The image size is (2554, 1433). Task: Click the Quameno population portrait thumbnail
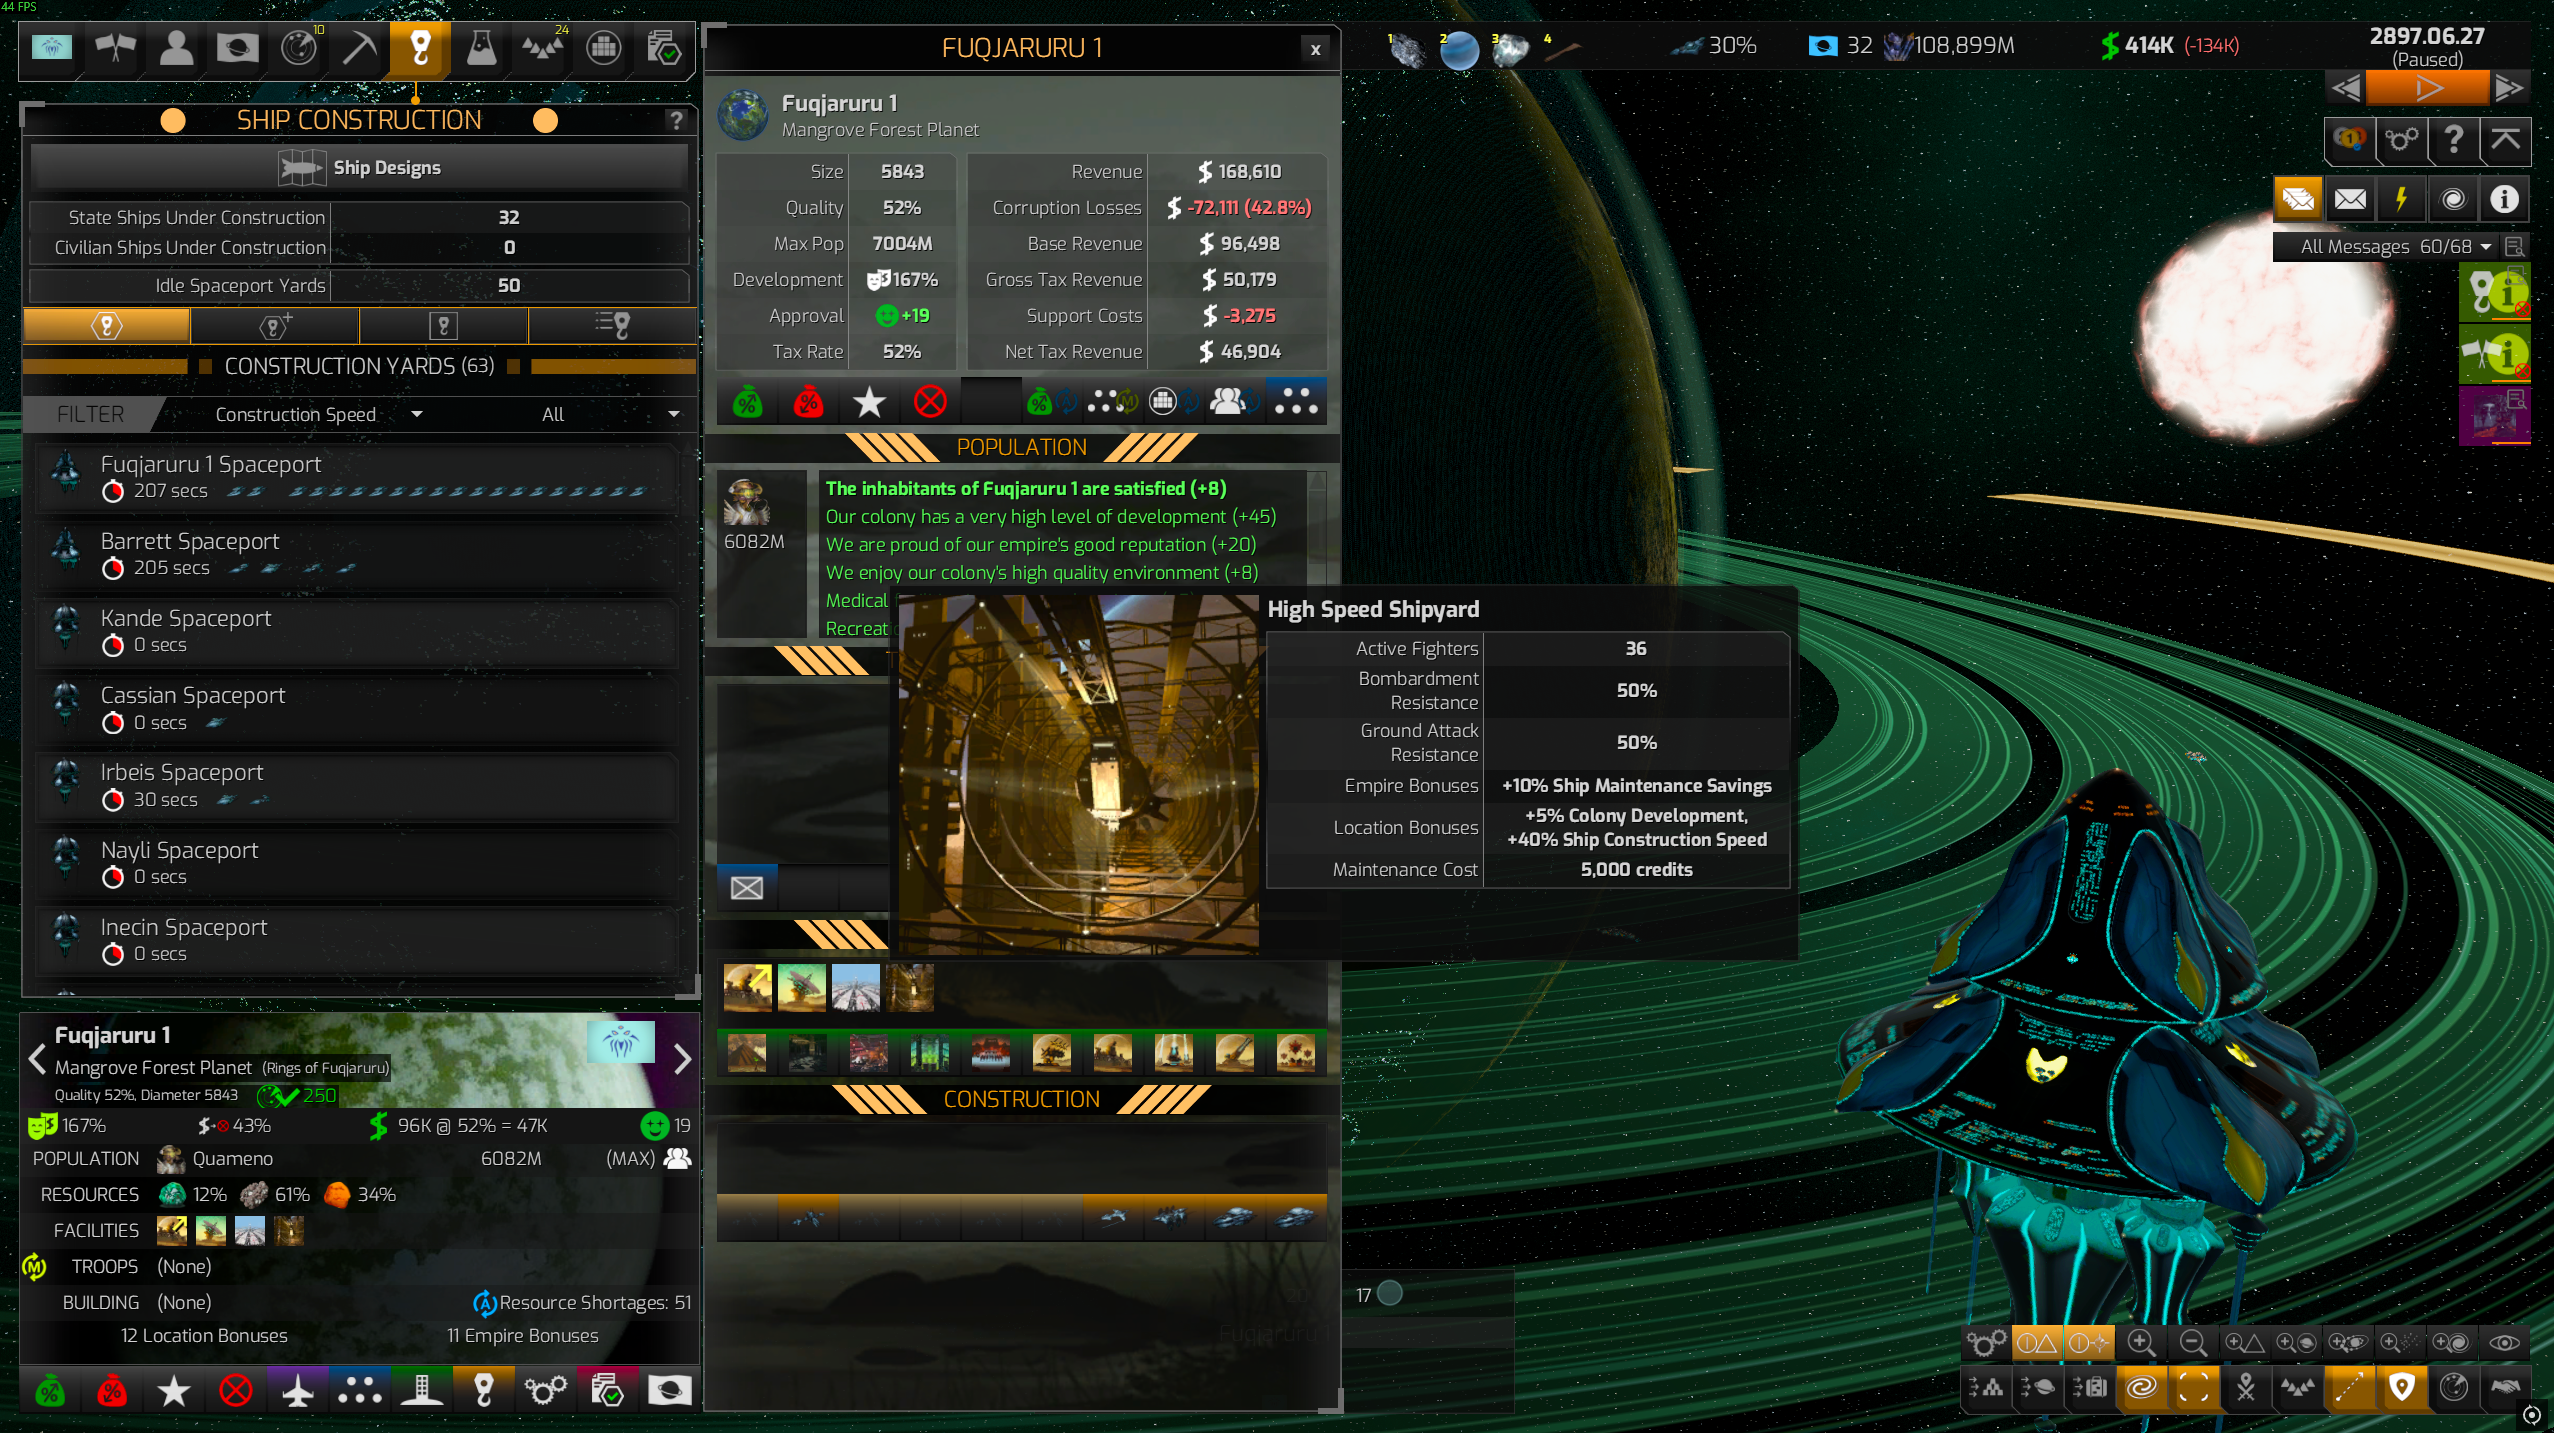click(747, 502)
